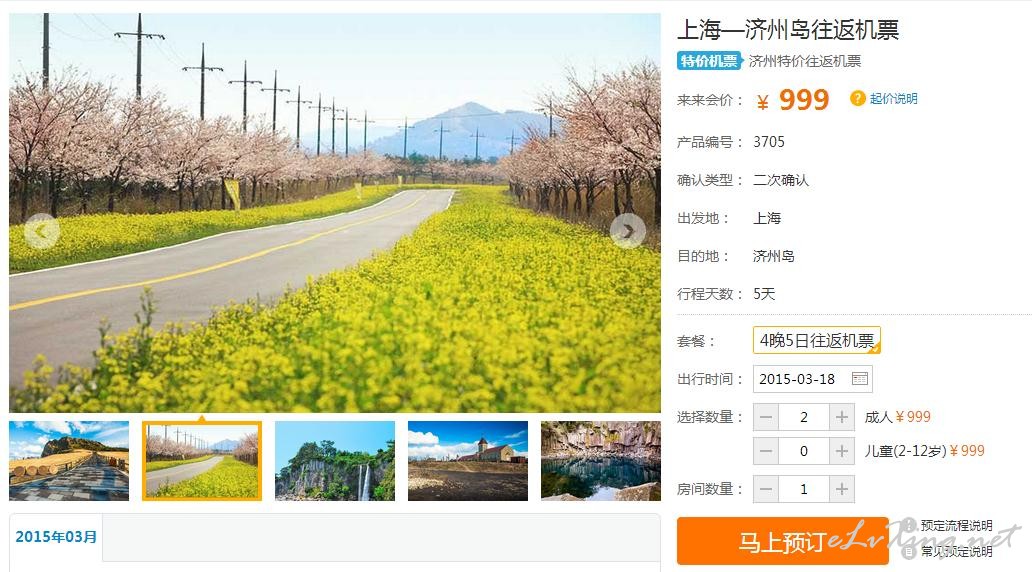Image resolution: width=1032 pixels, height=572 pixels.
Task: Decrease adult quantity with minus button
Action: (x=765, y=417)
